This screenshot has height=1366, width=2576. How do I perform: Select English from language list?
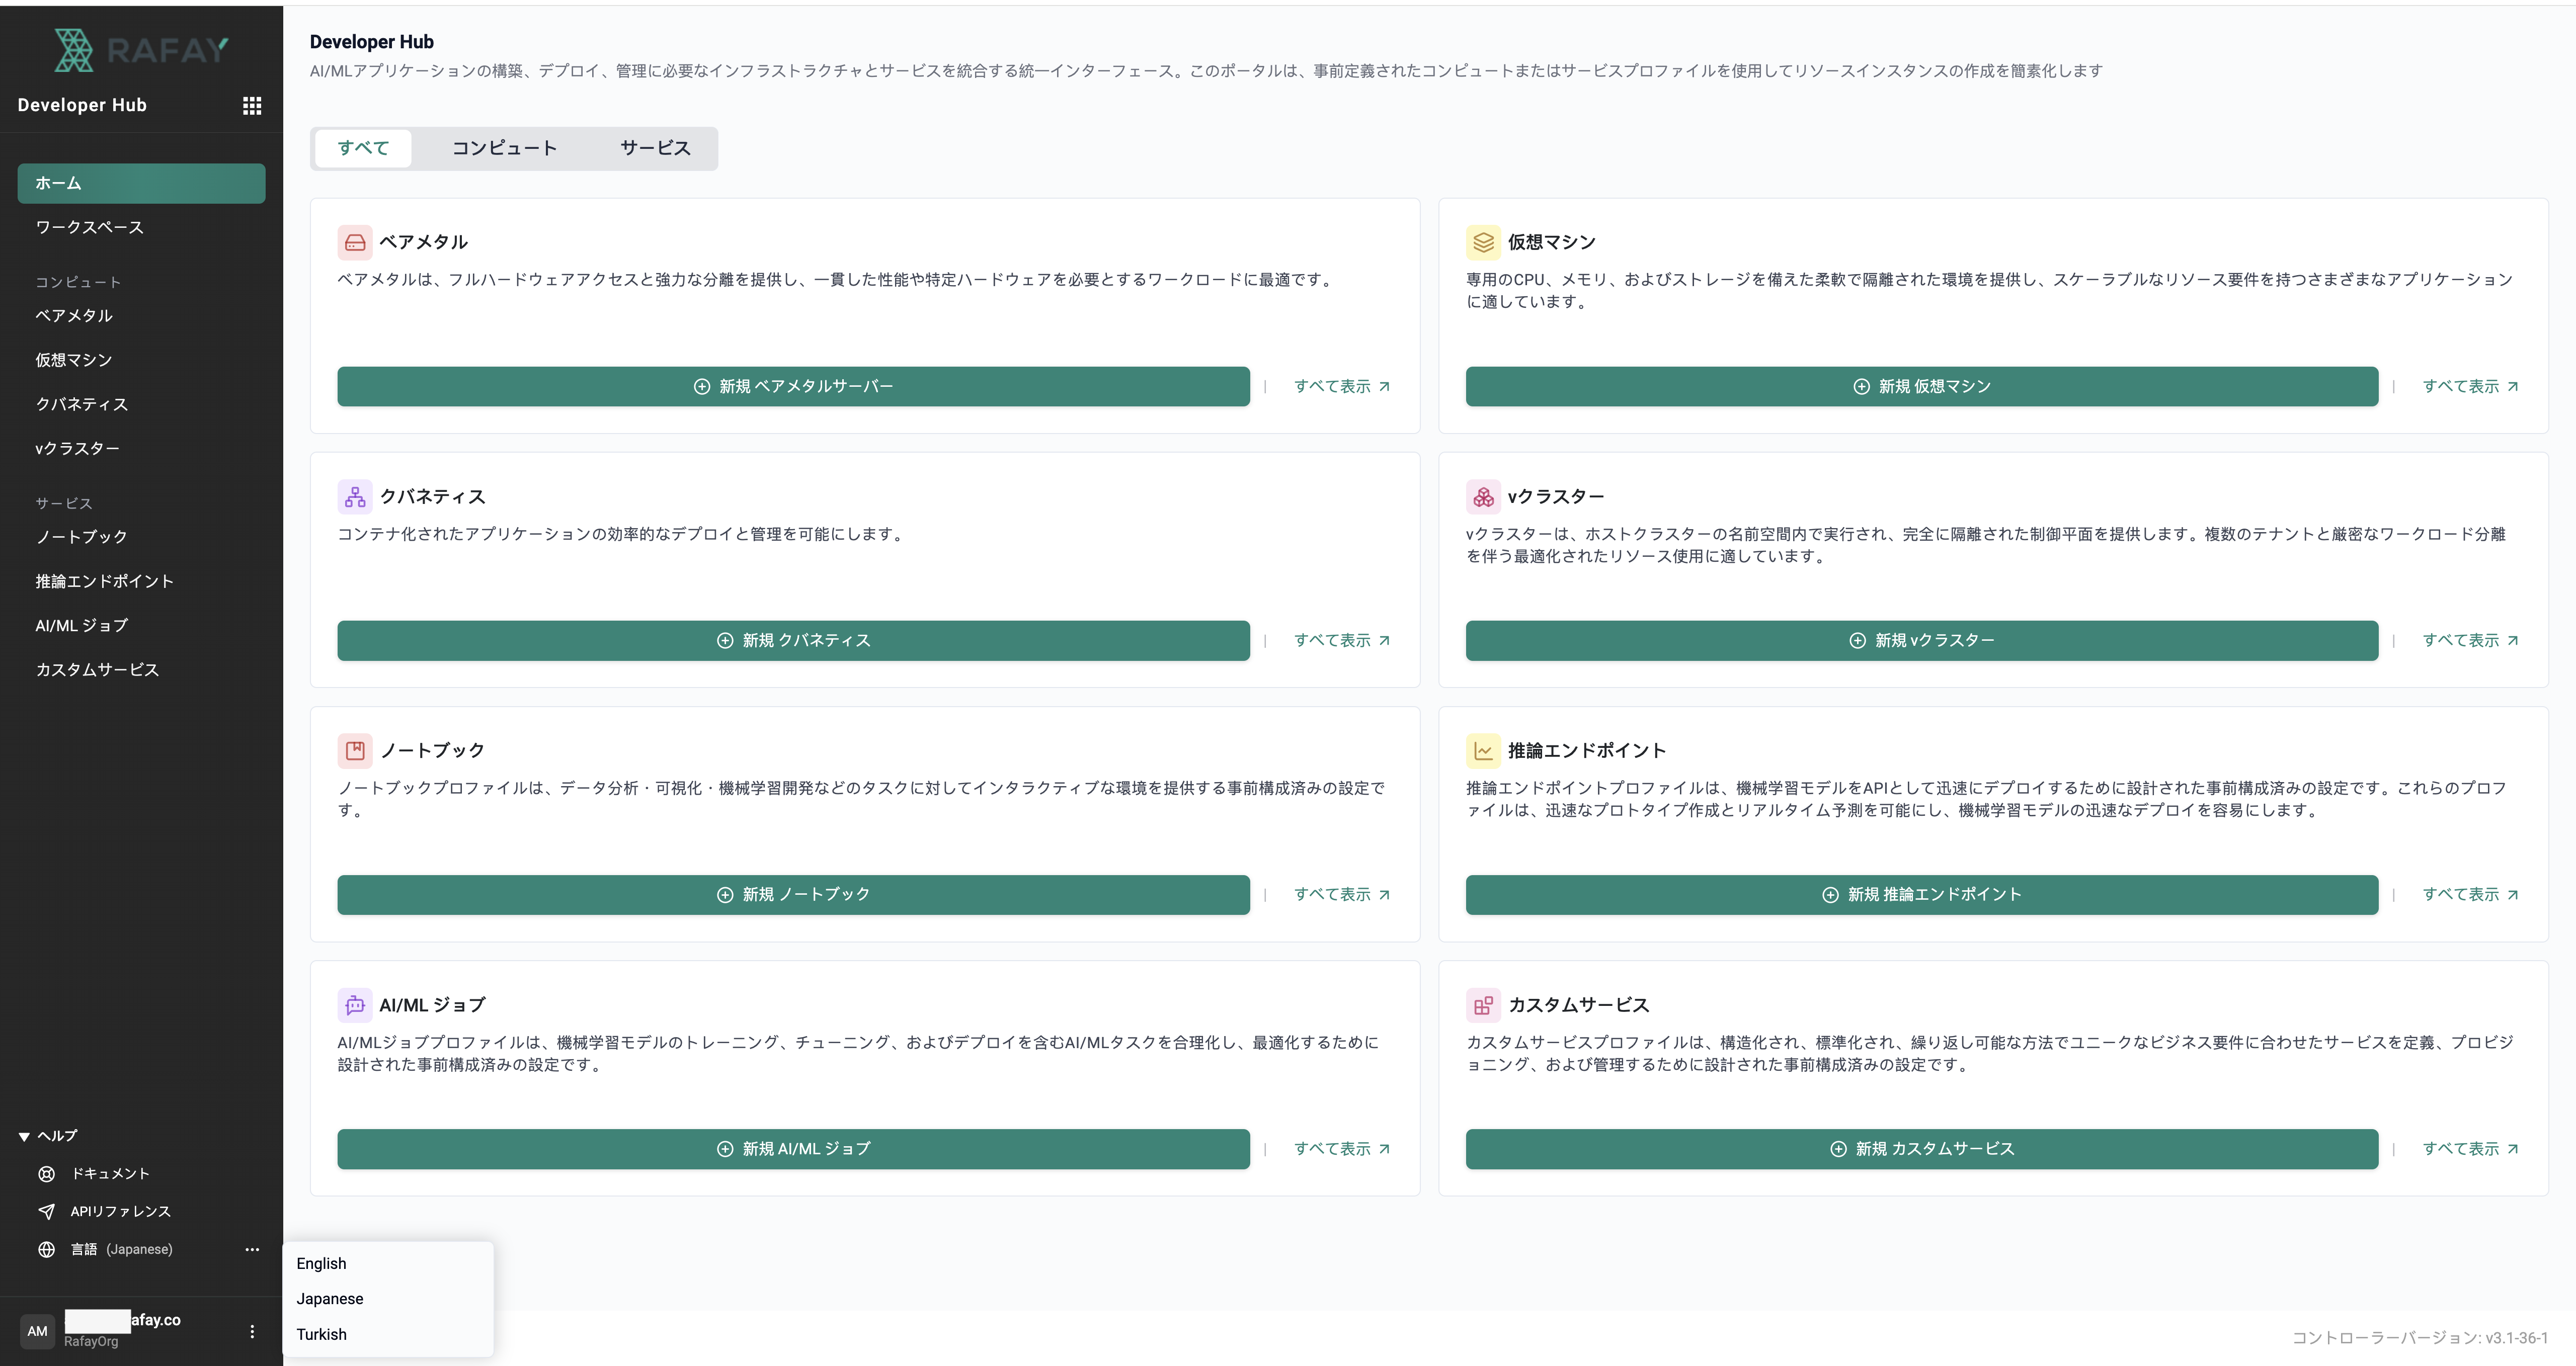(321, 1263)
